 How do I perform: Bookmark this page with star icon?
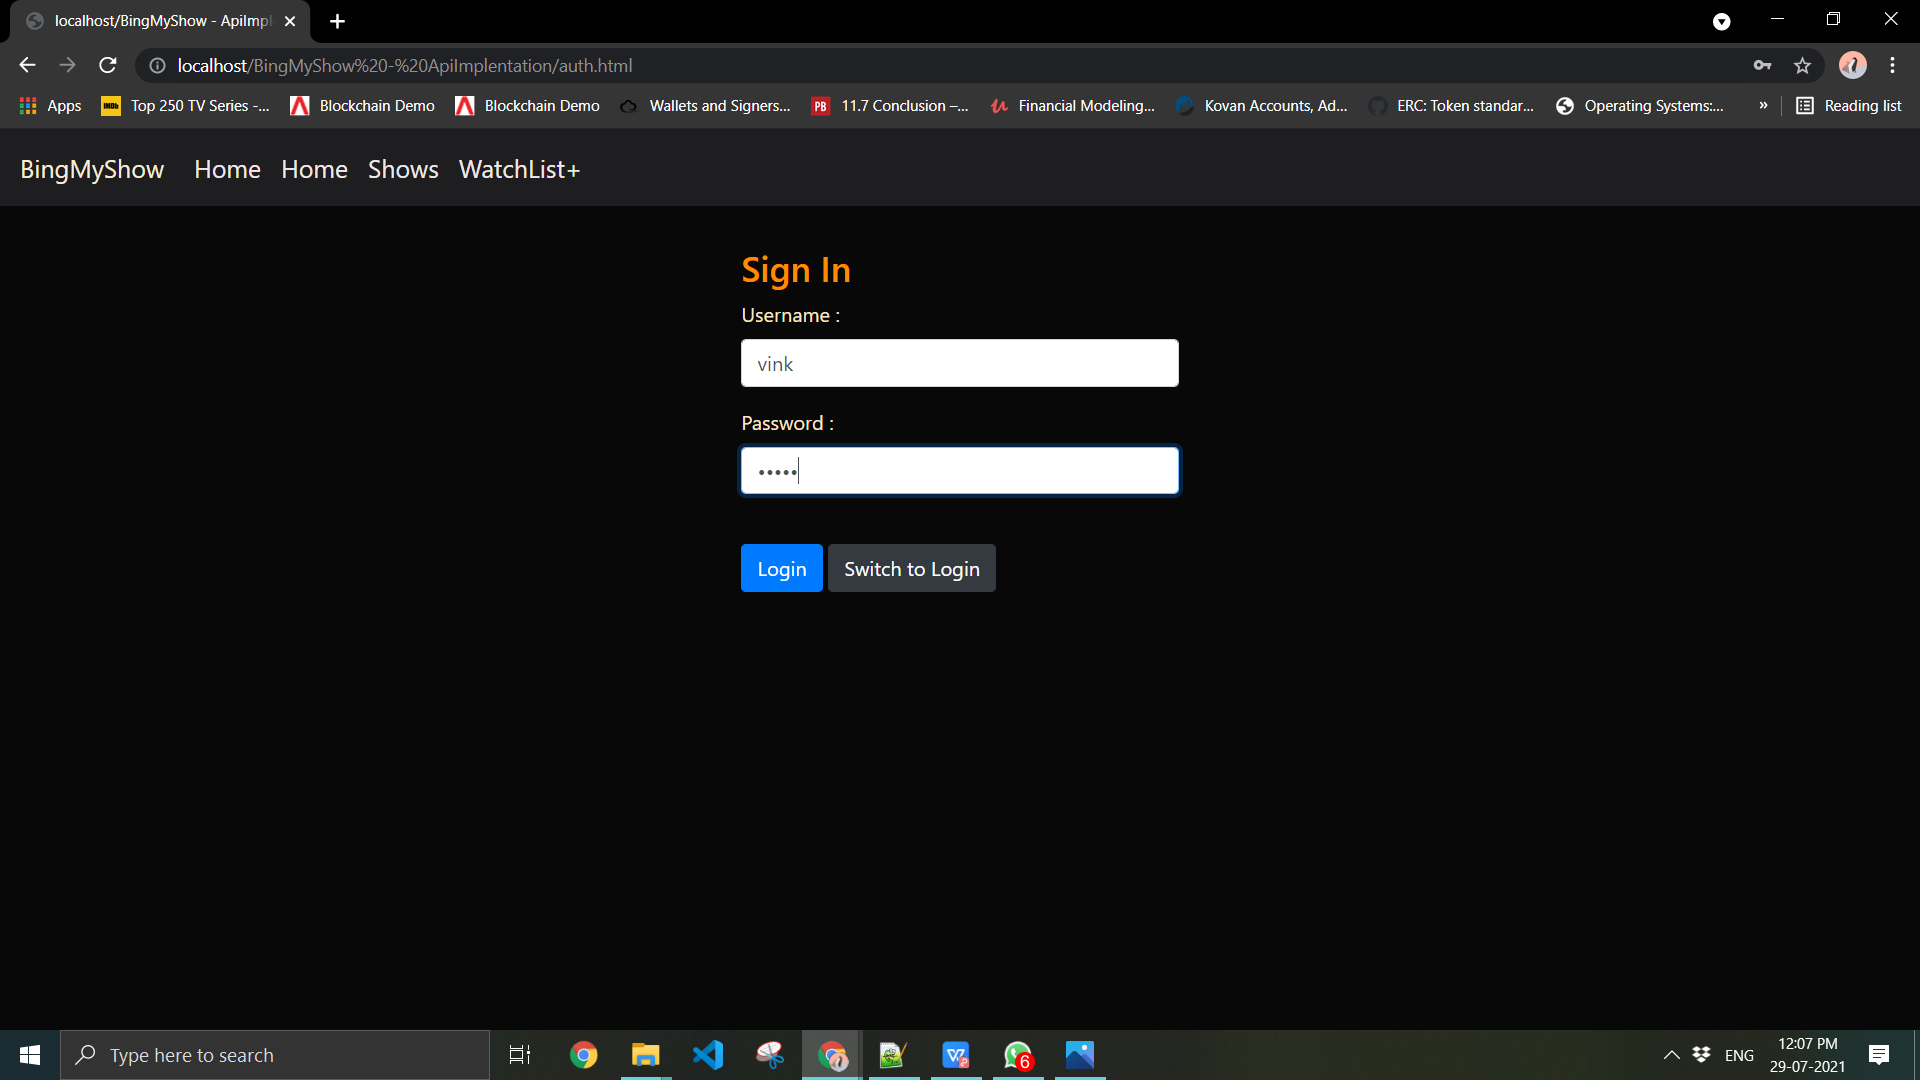tap(1802, 66)
